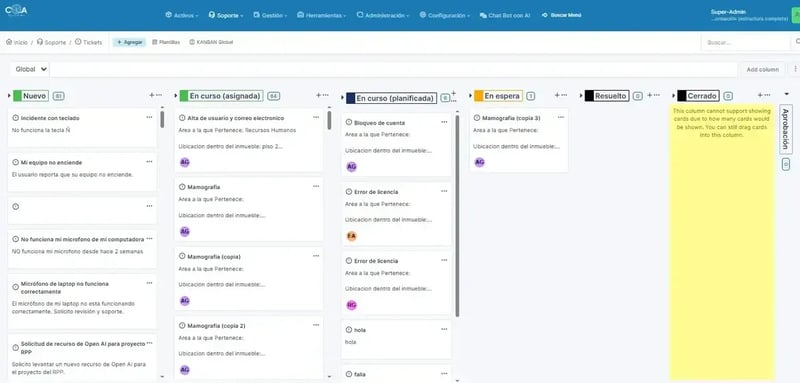Click Nuevo column card count badge
The width and height of the screenshot is (800, 383).
click(58, 96)
